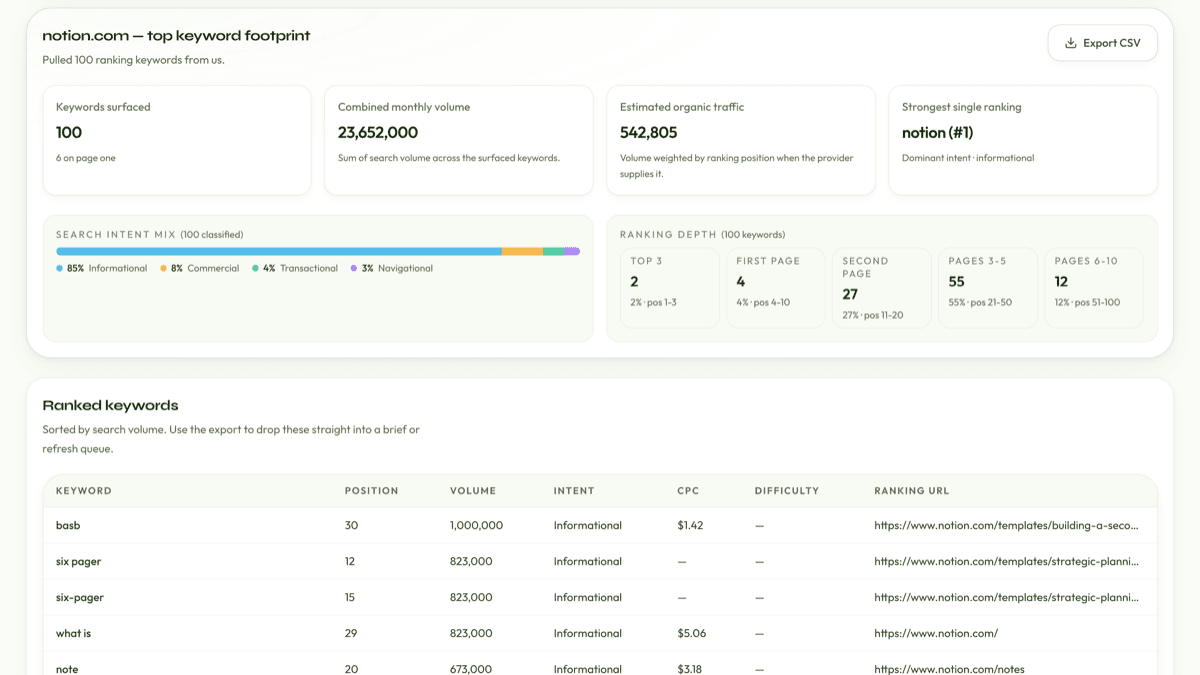Image resolution: width=1200 pixels, height=675 pixels.
Task: Open the https://www.notion.com/ ranking URL
Action: [x=936, y=633]
